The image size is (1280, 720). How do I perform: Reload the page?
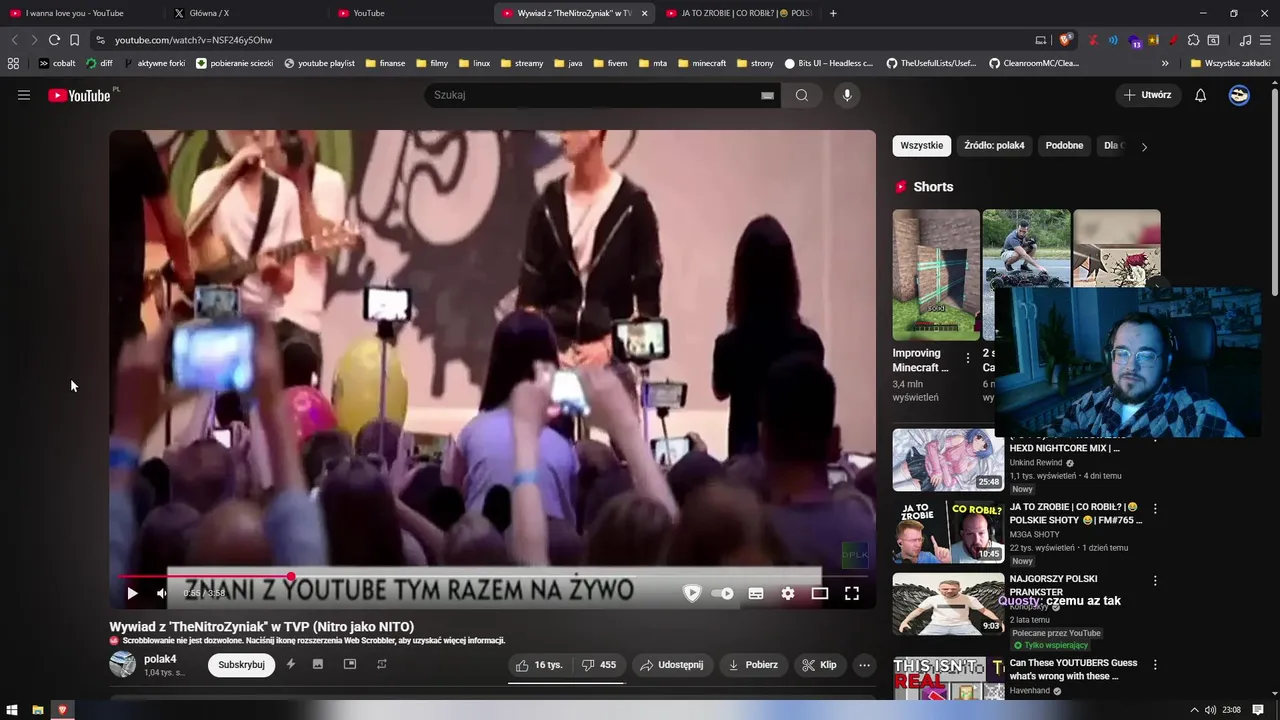click(54, 40)
